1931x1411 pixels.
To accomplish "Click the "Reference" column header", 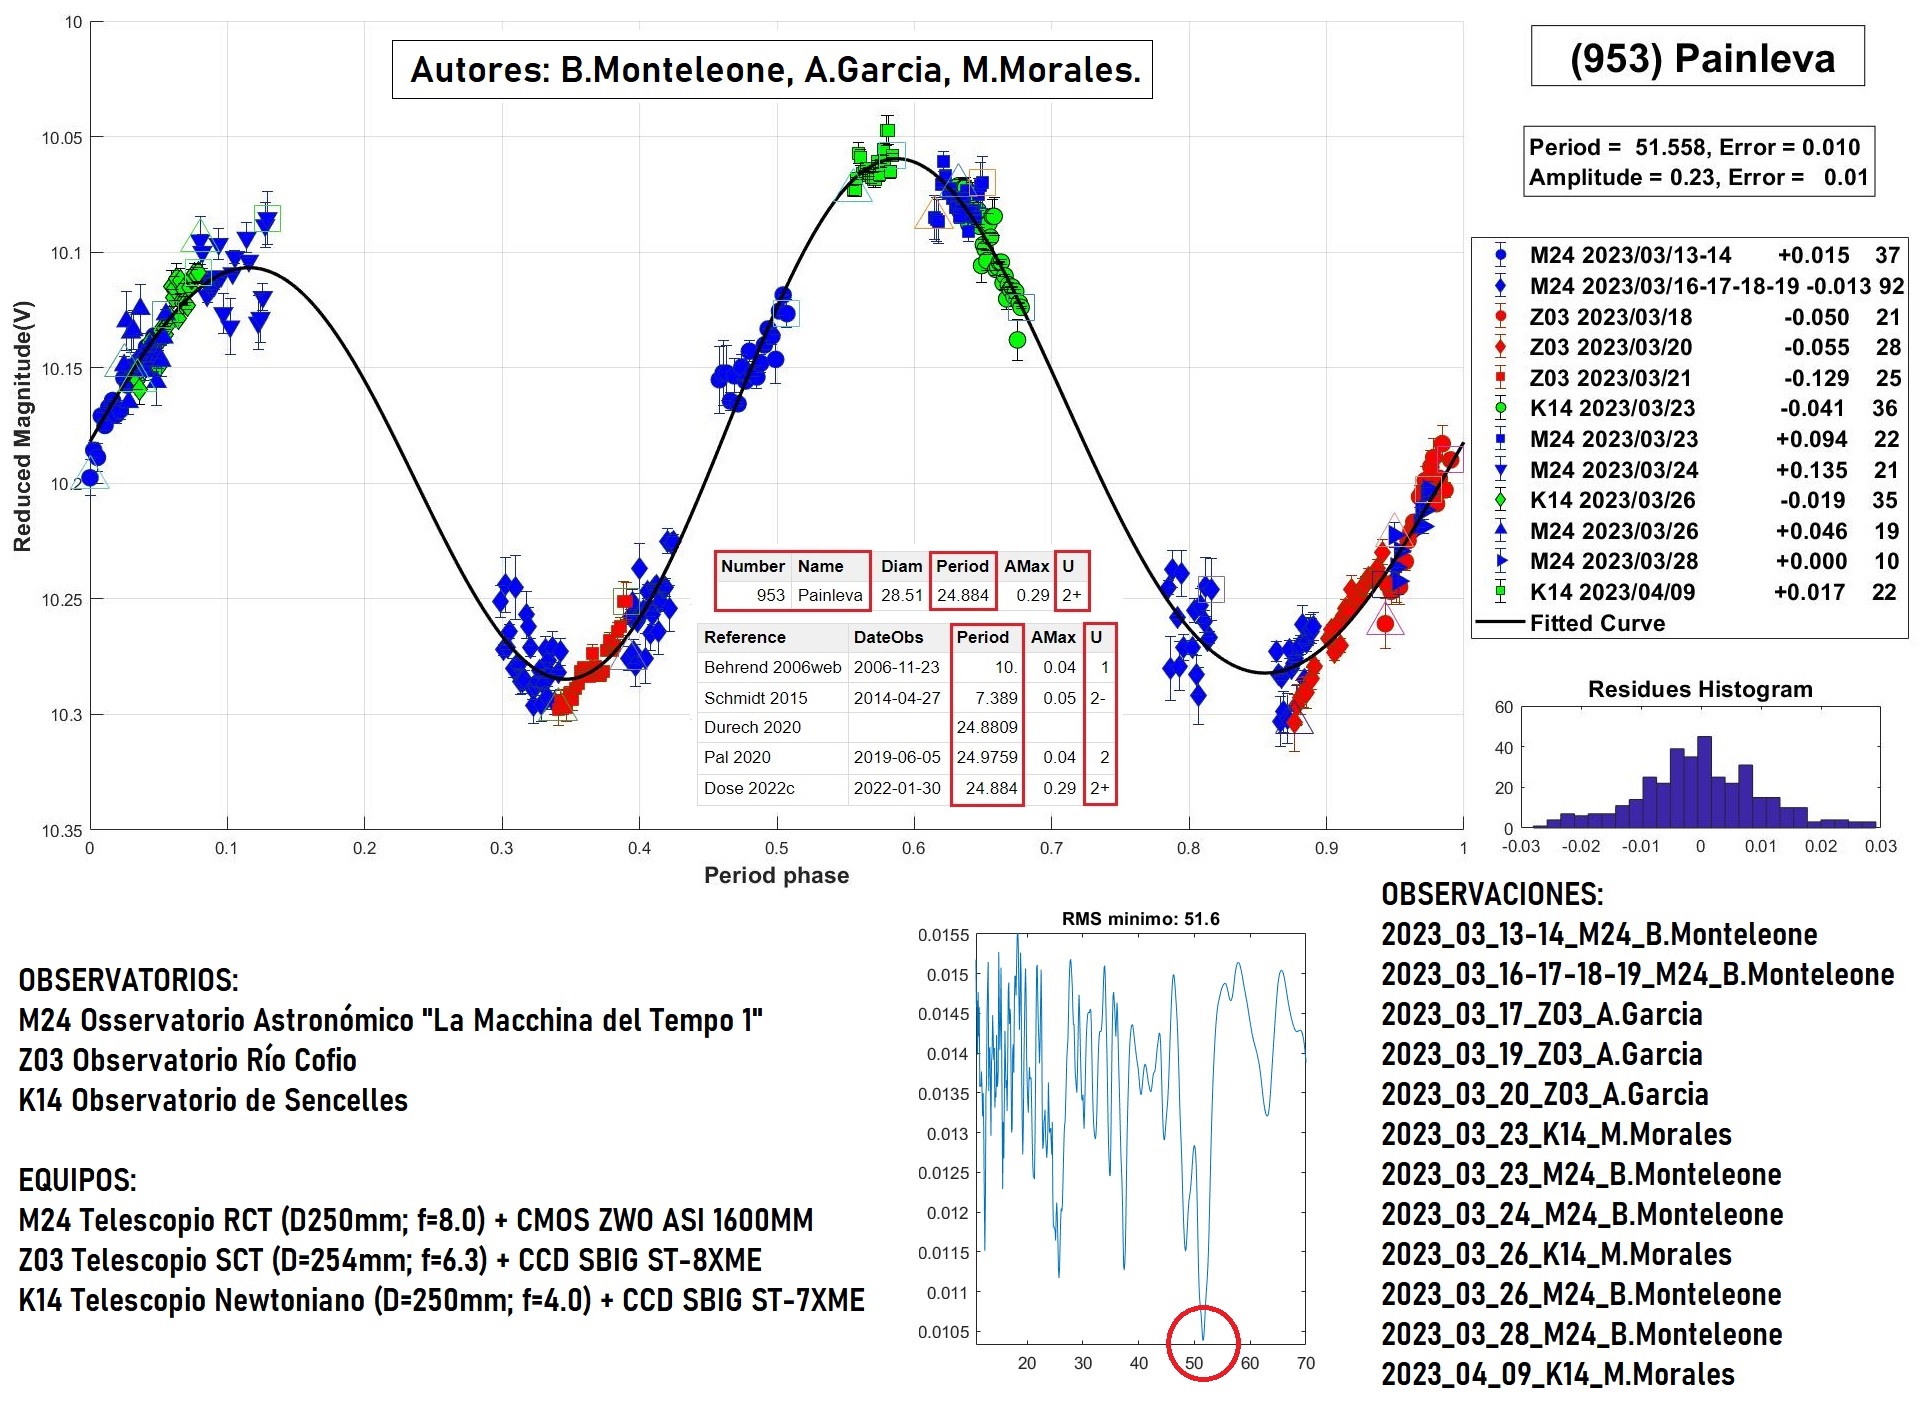I will [772, 637].
